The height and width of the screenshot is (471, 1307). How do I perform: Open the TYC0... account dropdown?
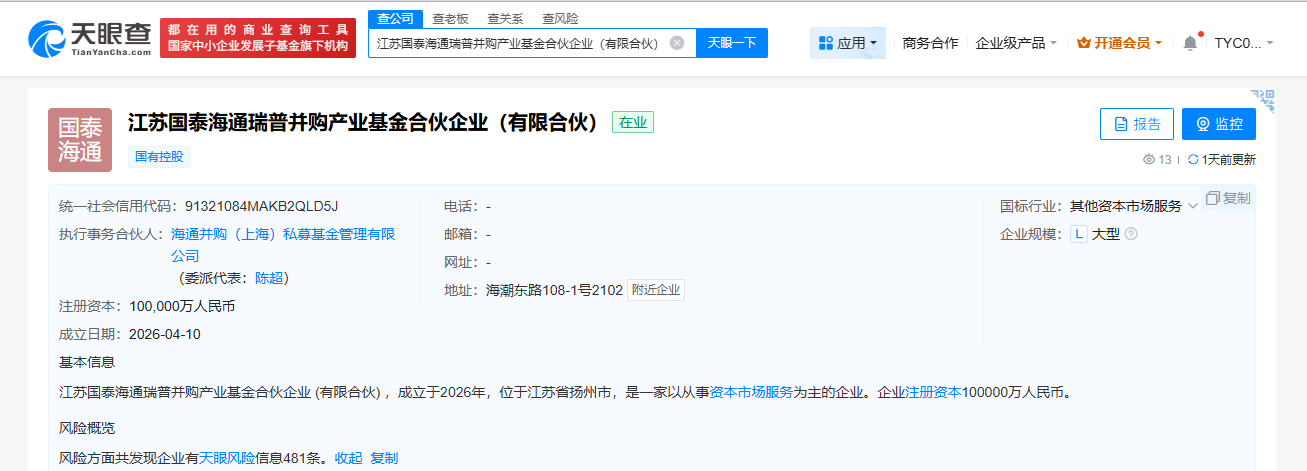coord(1243,43)
